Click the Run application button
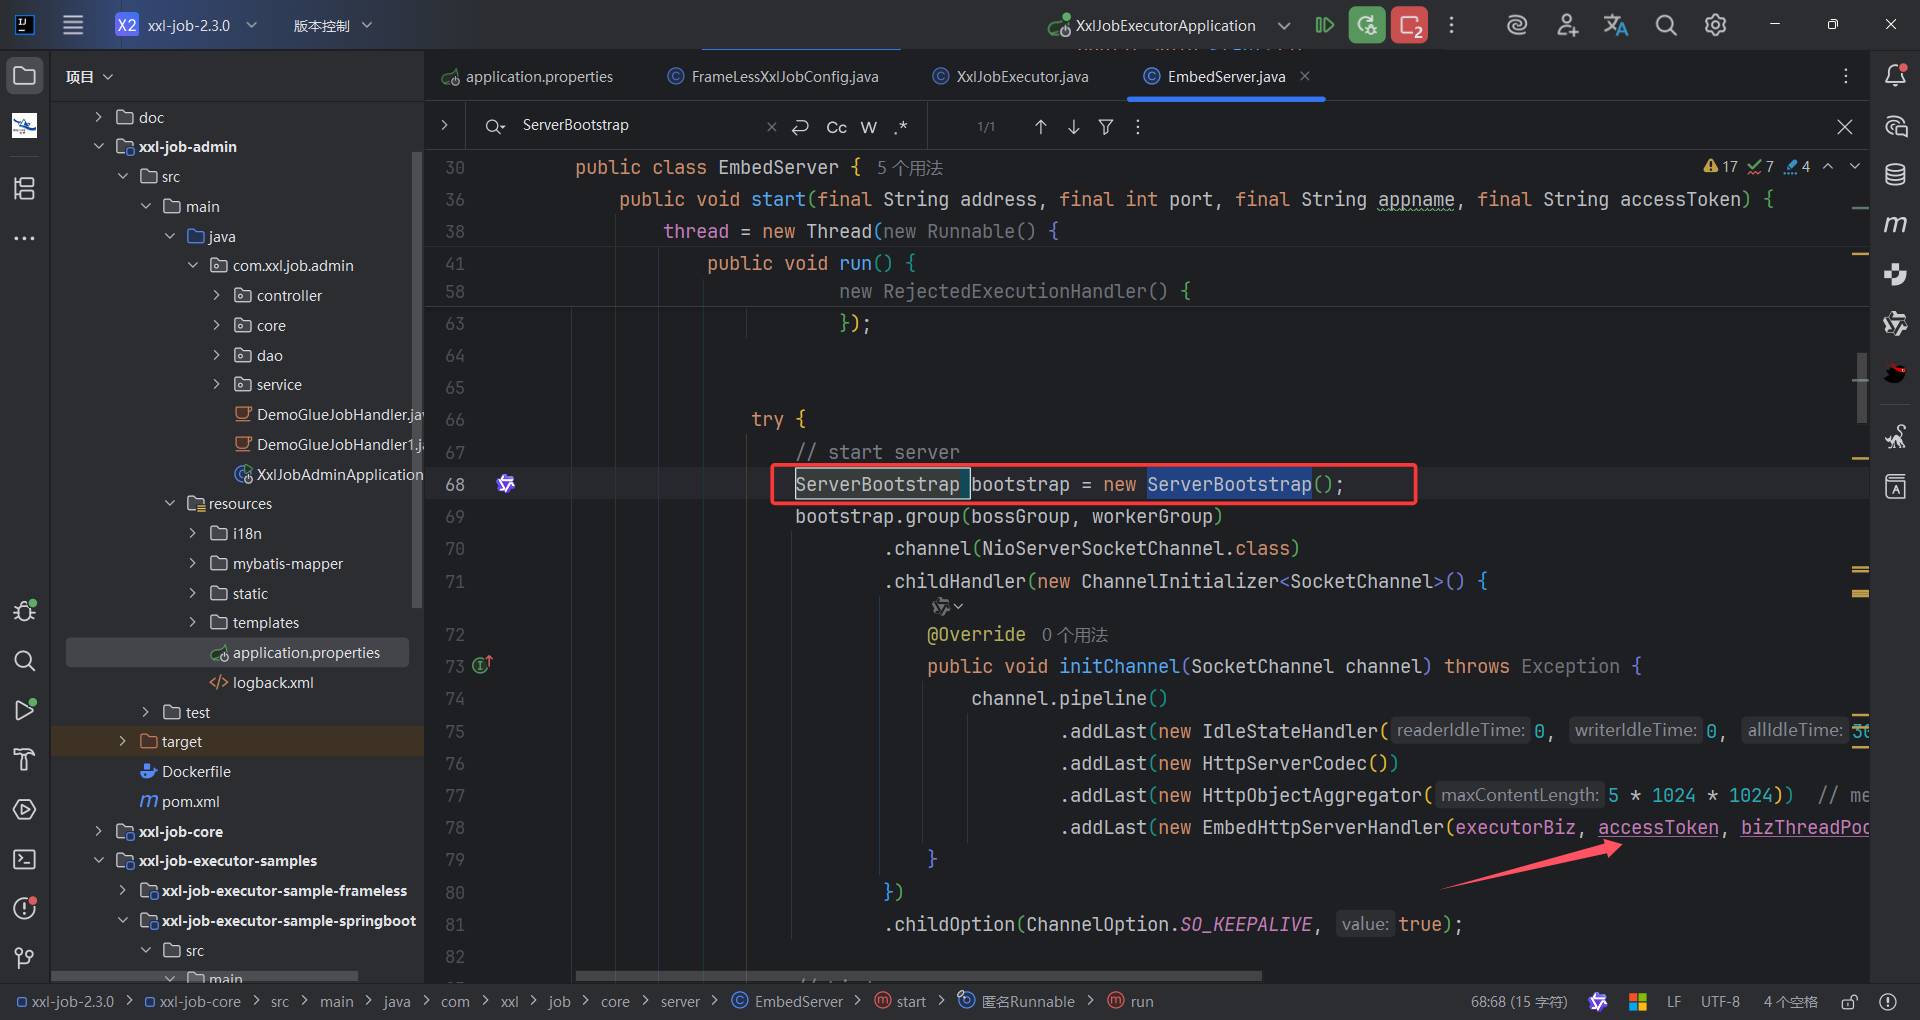 tap(1325, 25)
